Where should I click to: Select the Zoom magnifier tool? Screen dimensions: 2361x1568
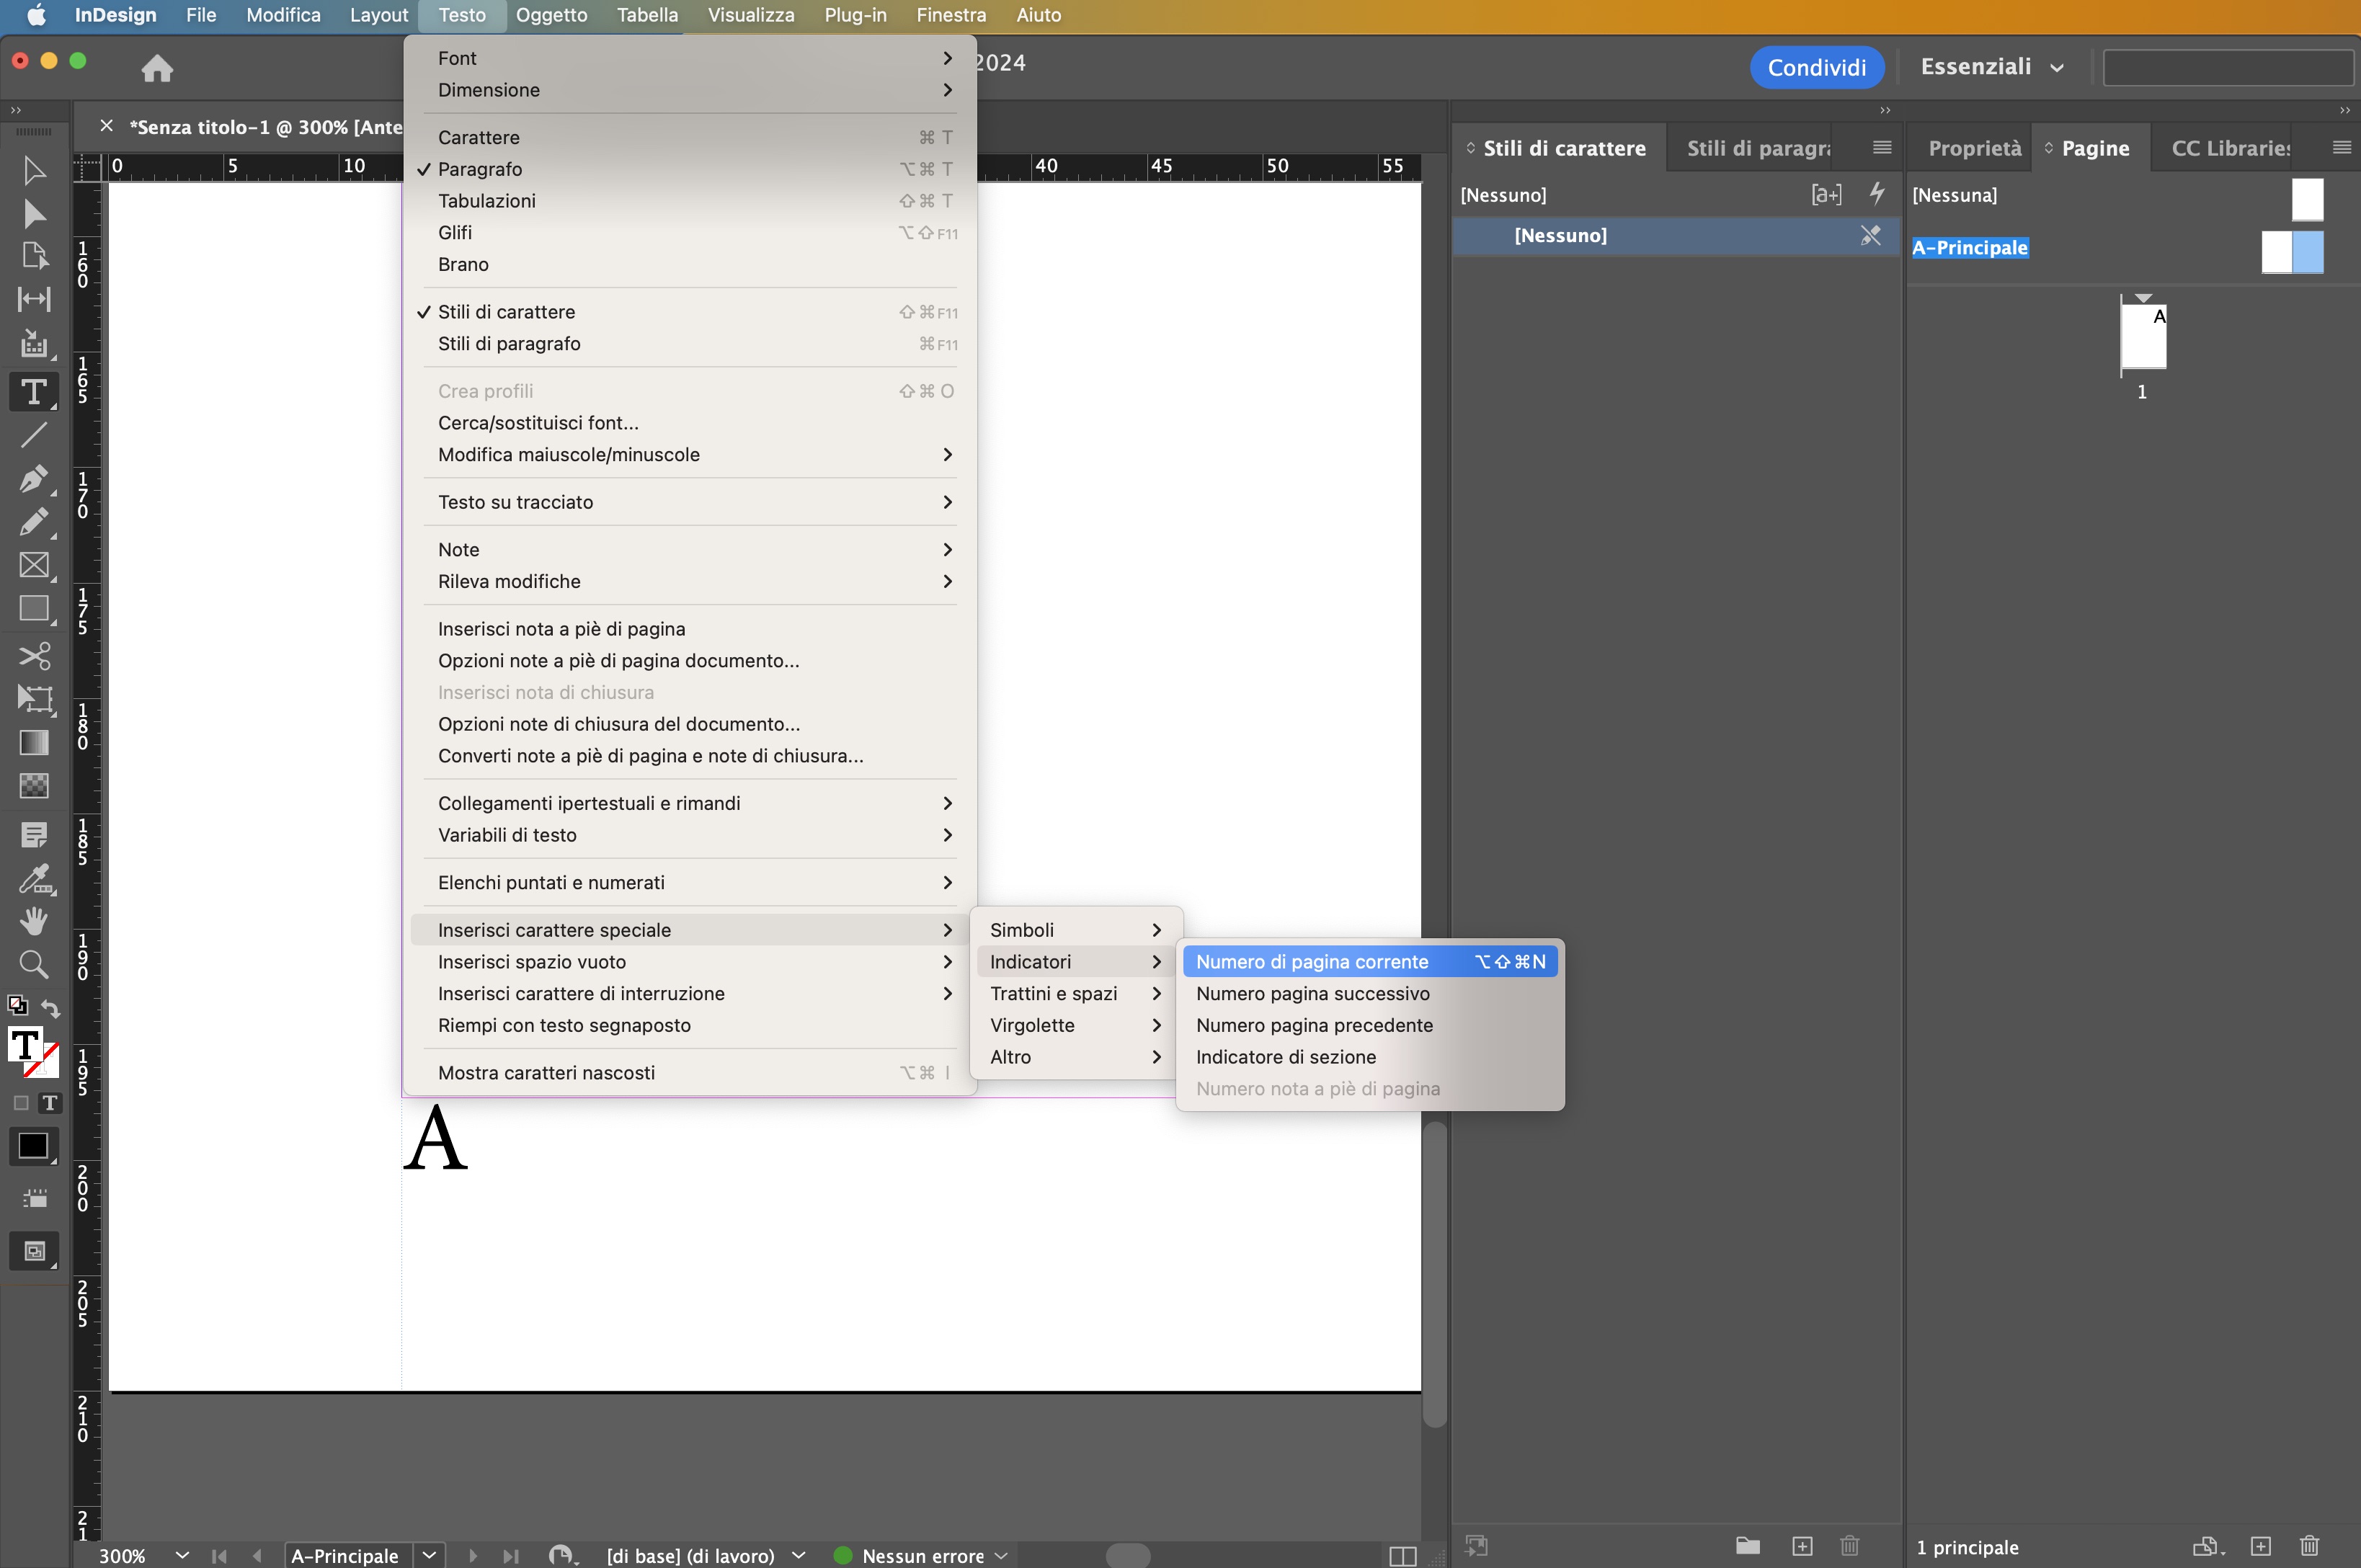tap(34, 964)
